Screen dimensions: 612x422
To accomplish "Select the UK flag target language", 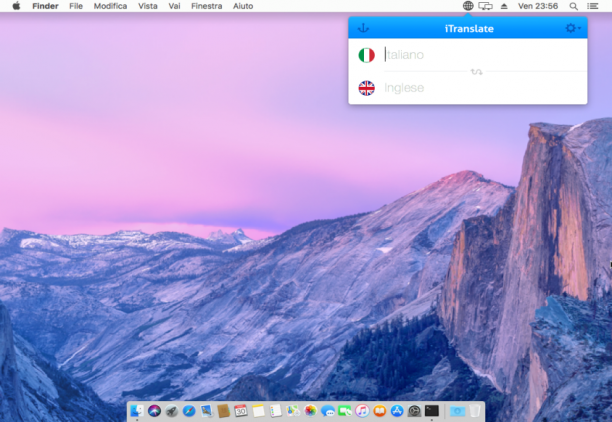I will (x=366, y=88).
